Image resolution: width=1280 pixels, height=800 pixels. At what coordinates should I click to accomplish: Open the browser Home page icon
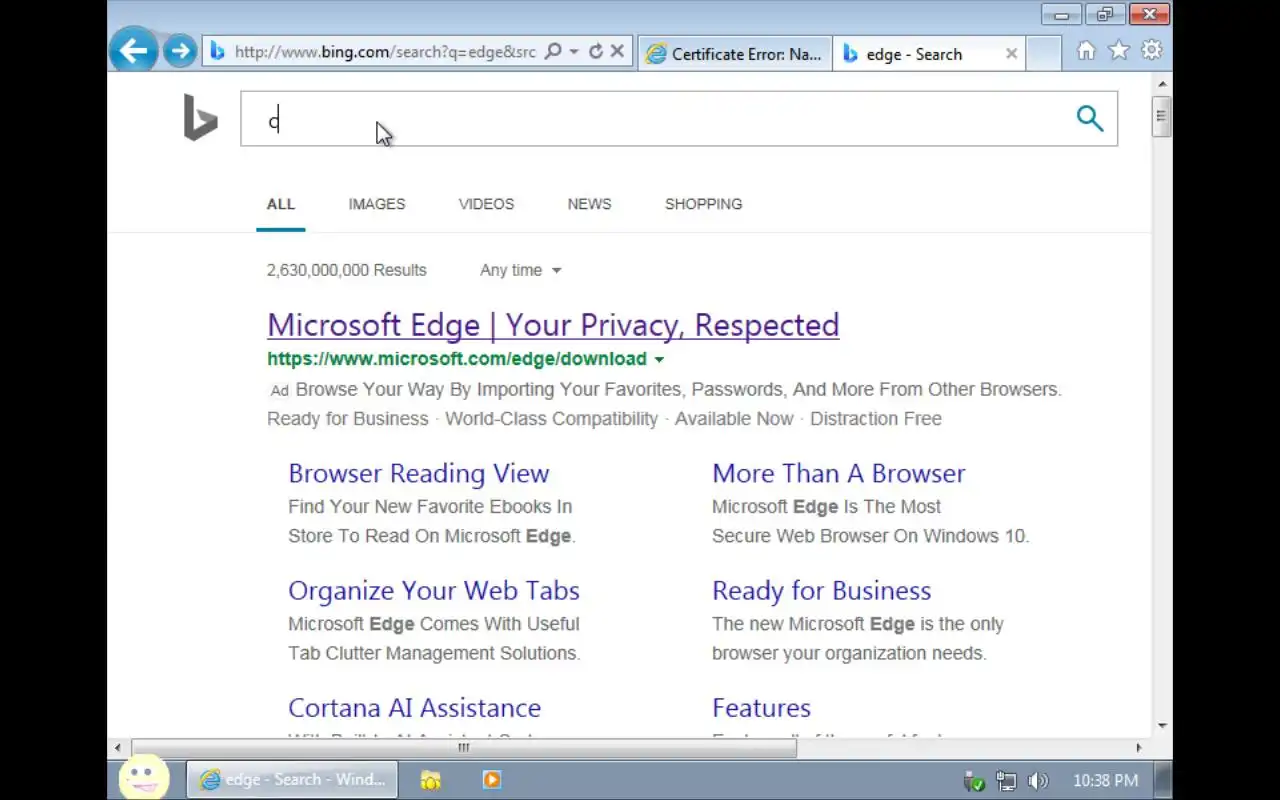pos(1086,51)
